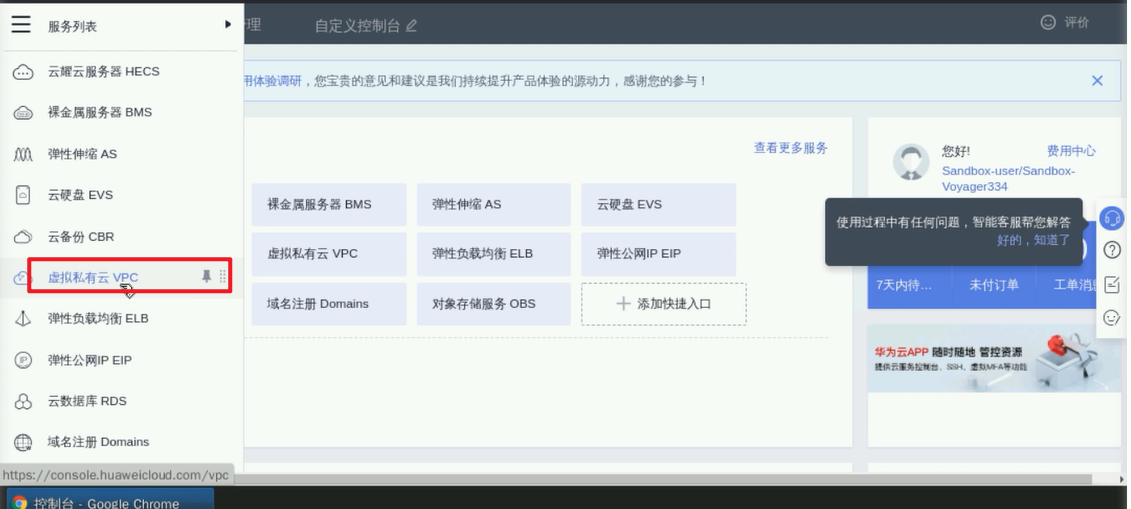The image size is (1131, 509).
Task: Open 云数据库 RDS in sidebar
Action: tap(87, 402)
